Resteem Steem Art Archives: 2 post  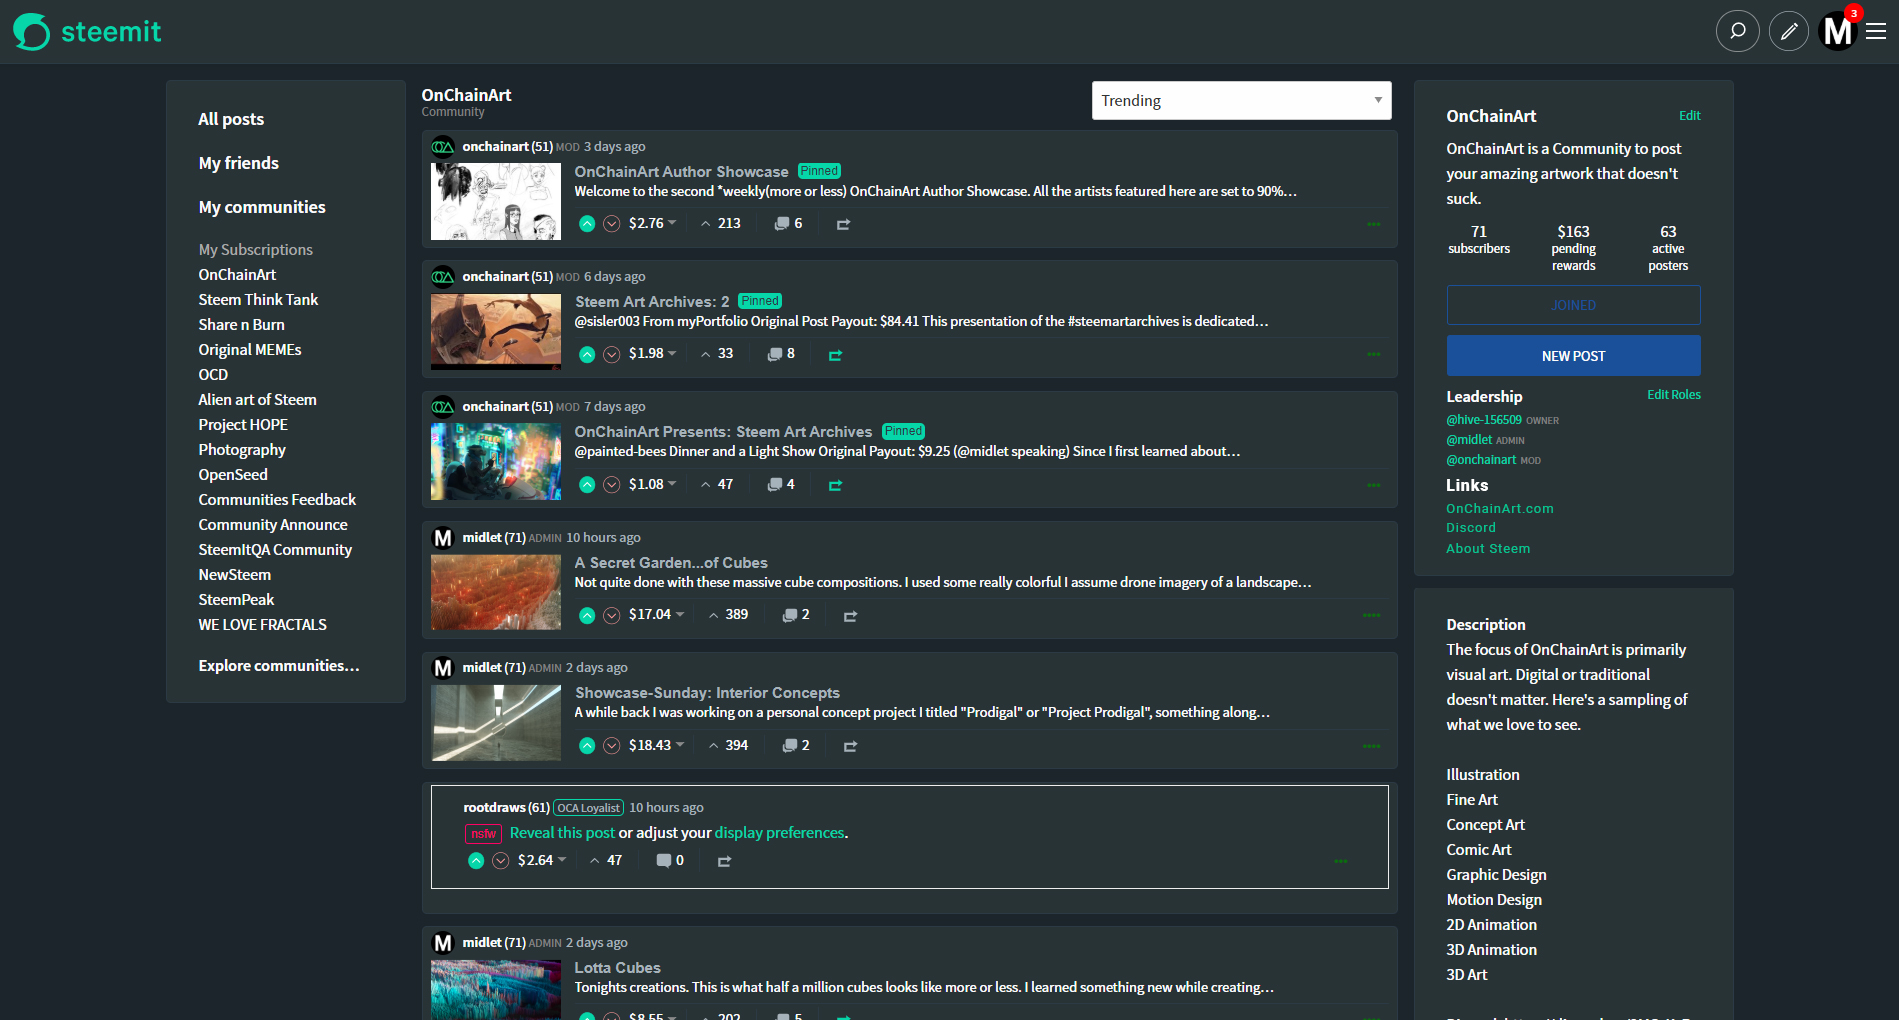[835, 355]
